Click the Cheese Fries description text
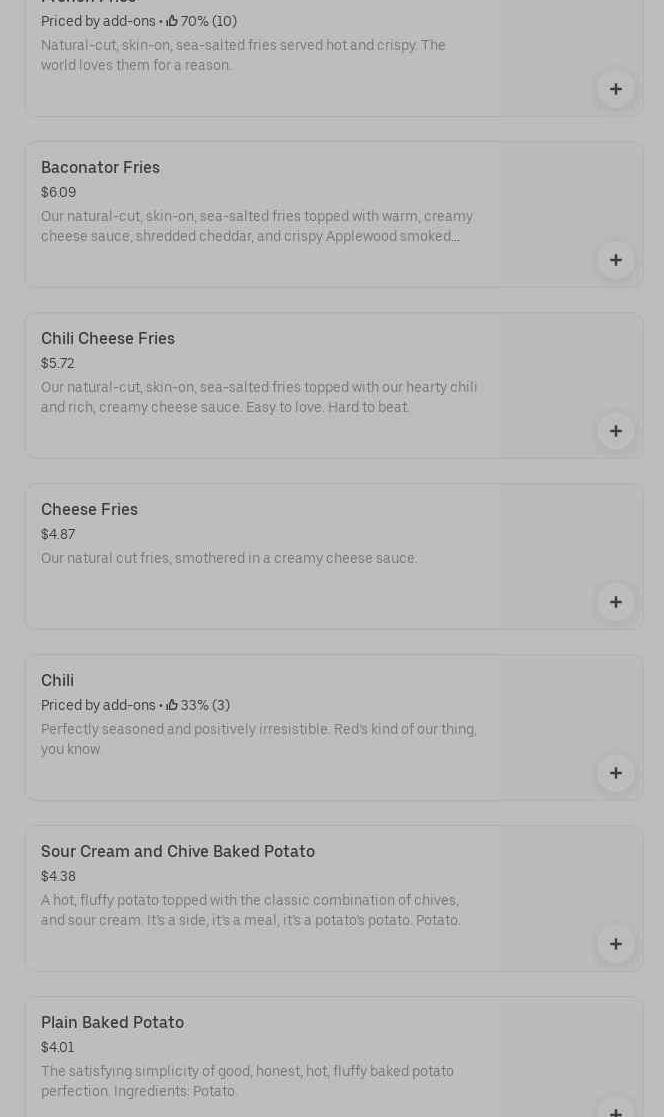 (229, 559)
